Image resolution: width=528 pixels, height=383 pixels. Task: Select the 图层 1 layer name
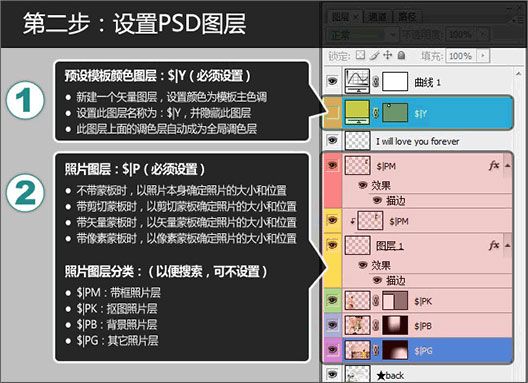(390, 246)
